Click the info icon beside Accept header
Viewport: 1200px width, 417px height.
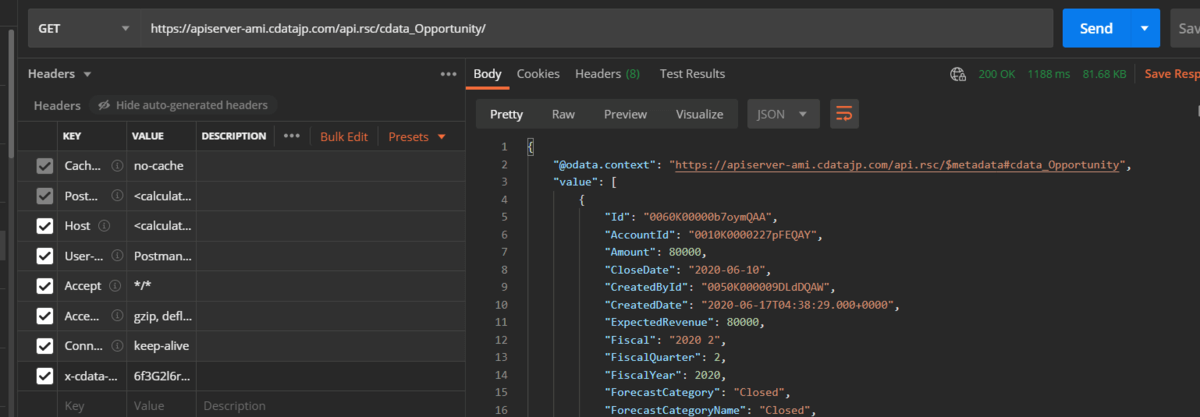coord(117,286)
